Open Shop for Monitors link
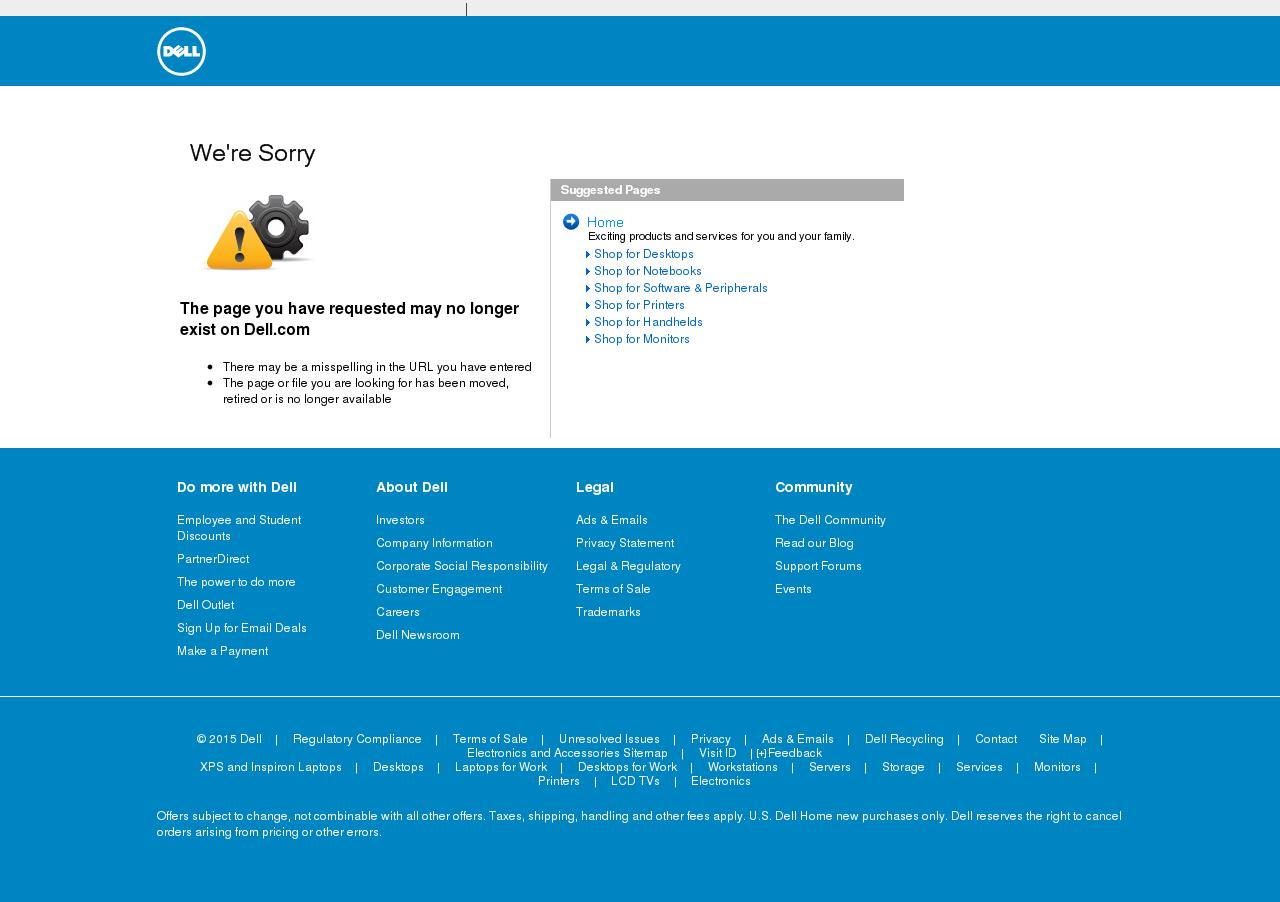Image resolution: width=1280 pixels, height=902 pixels. pos(642,339)
